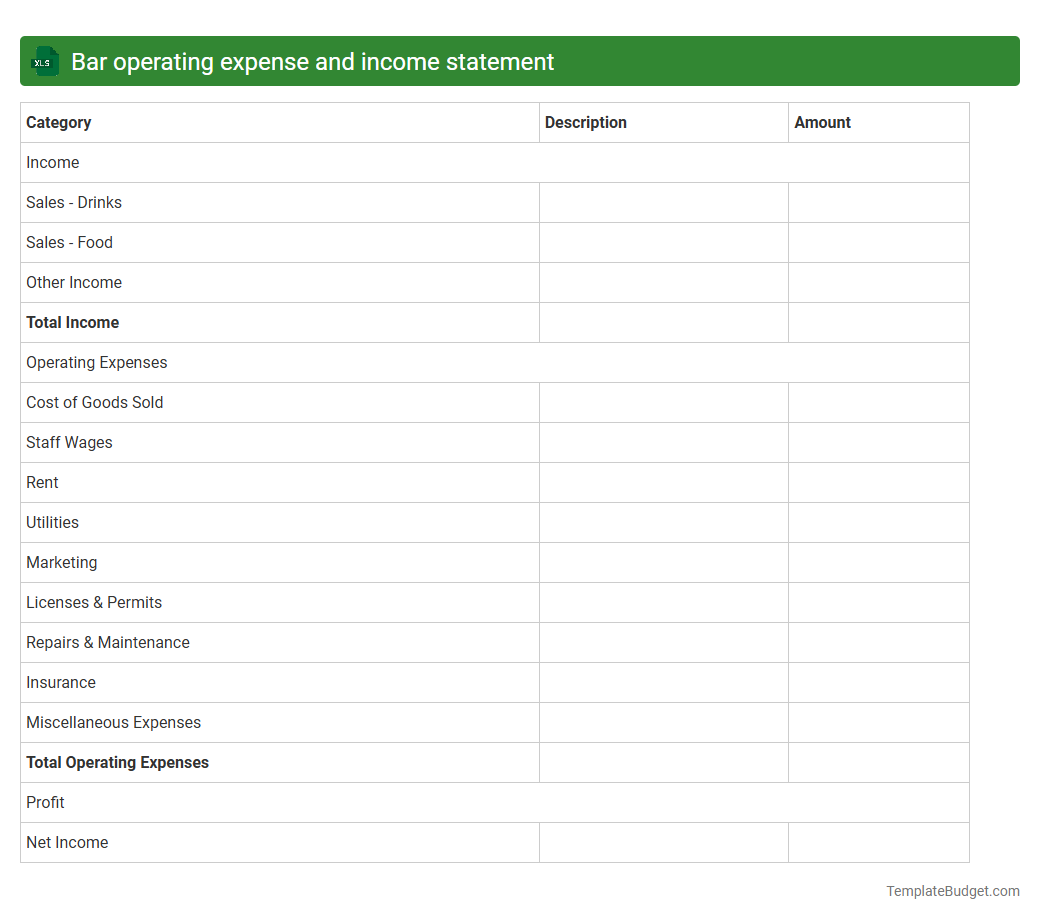
Task: Click the Amount cell beside Rent
Action: tap(878, 482)
